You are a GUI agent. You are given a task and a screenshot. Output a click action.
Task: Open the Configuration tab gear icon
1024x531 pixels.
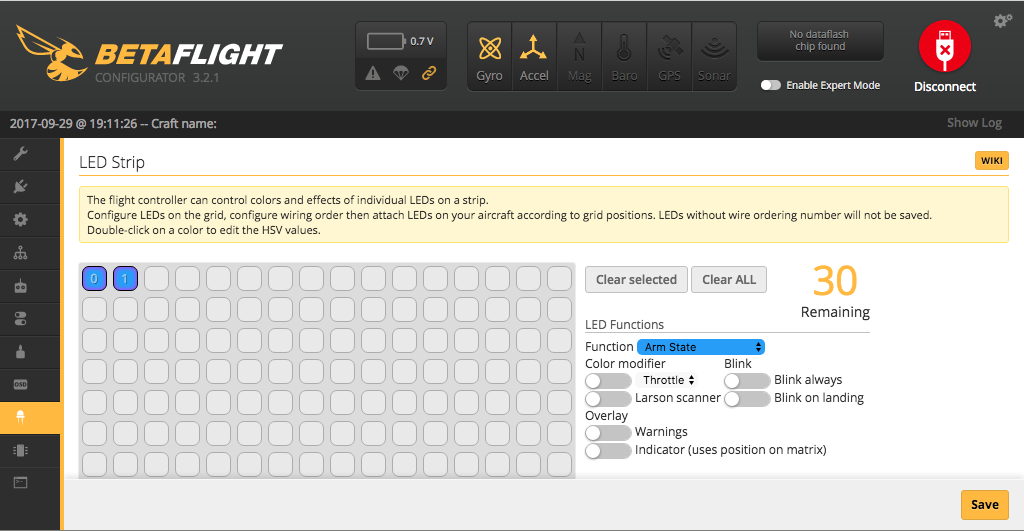[x=20, y=219]
